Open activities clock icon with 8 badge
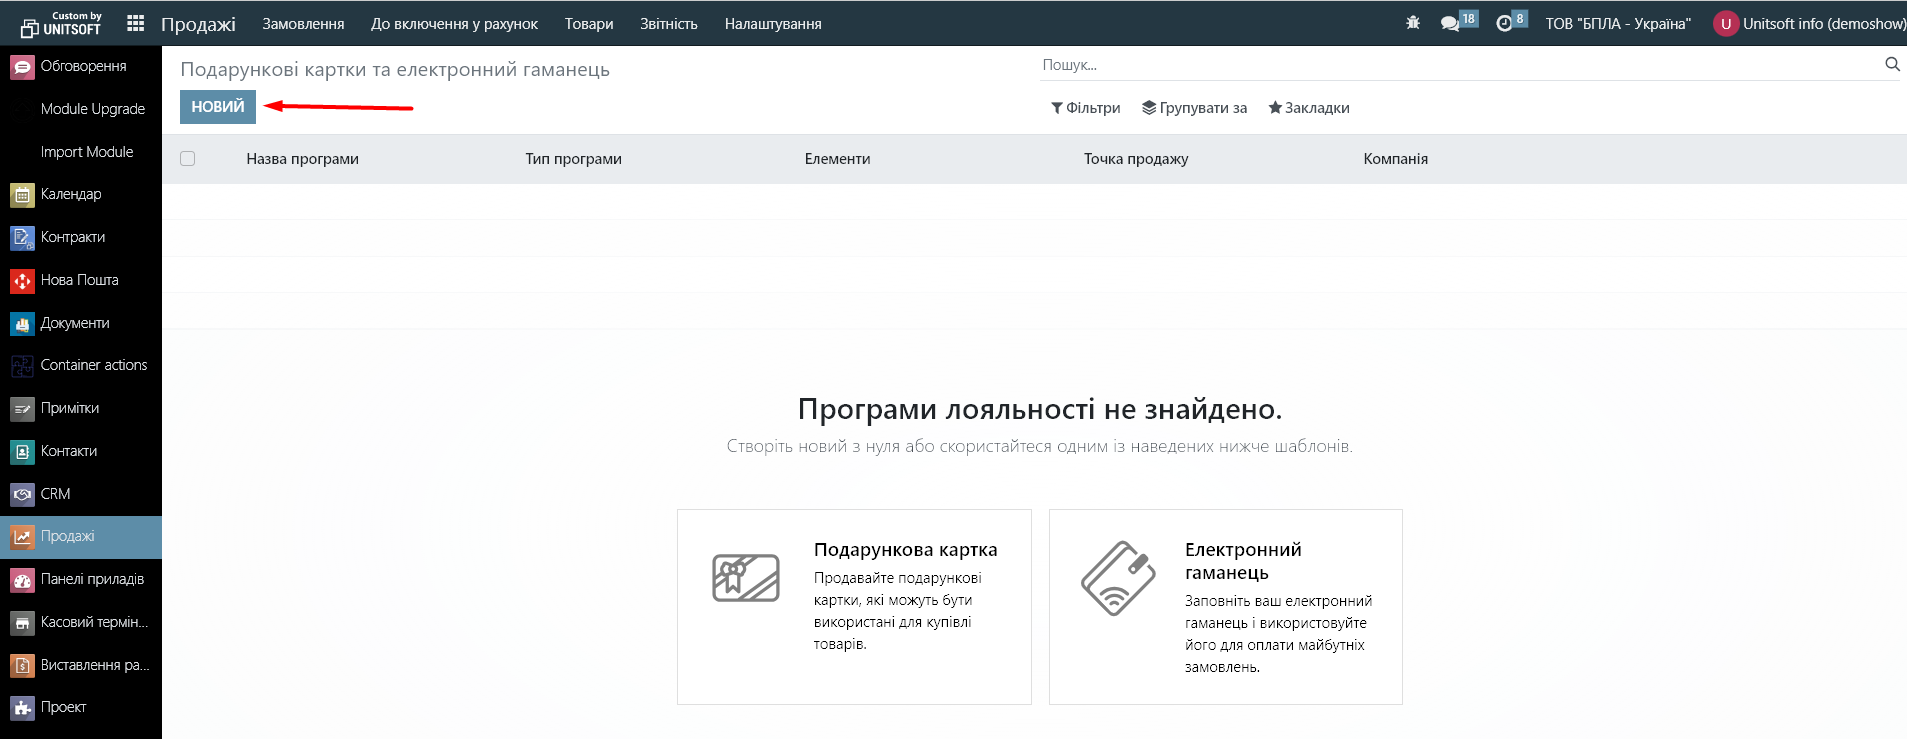 coord(1504,23)
